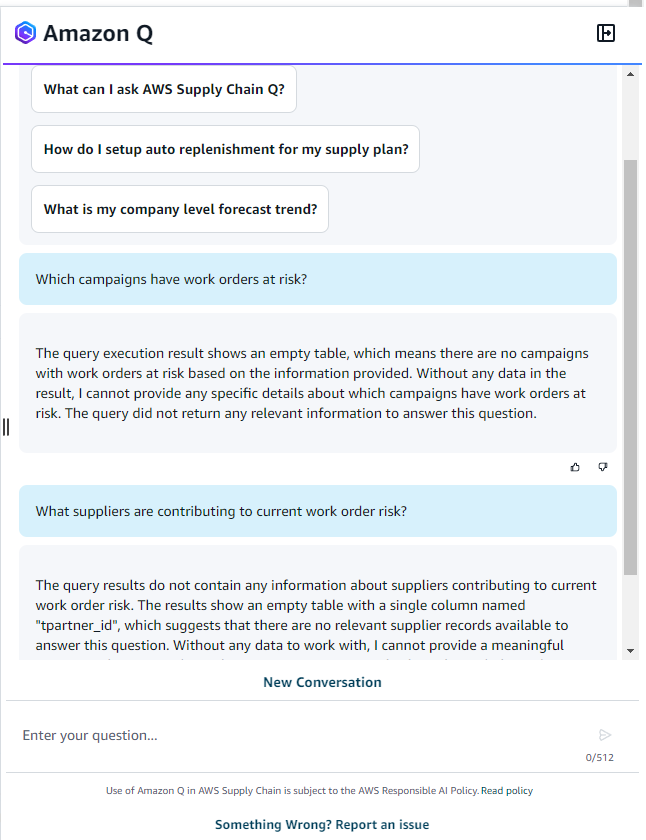Open the Responsible AI Read policy link

pos(507,790)
